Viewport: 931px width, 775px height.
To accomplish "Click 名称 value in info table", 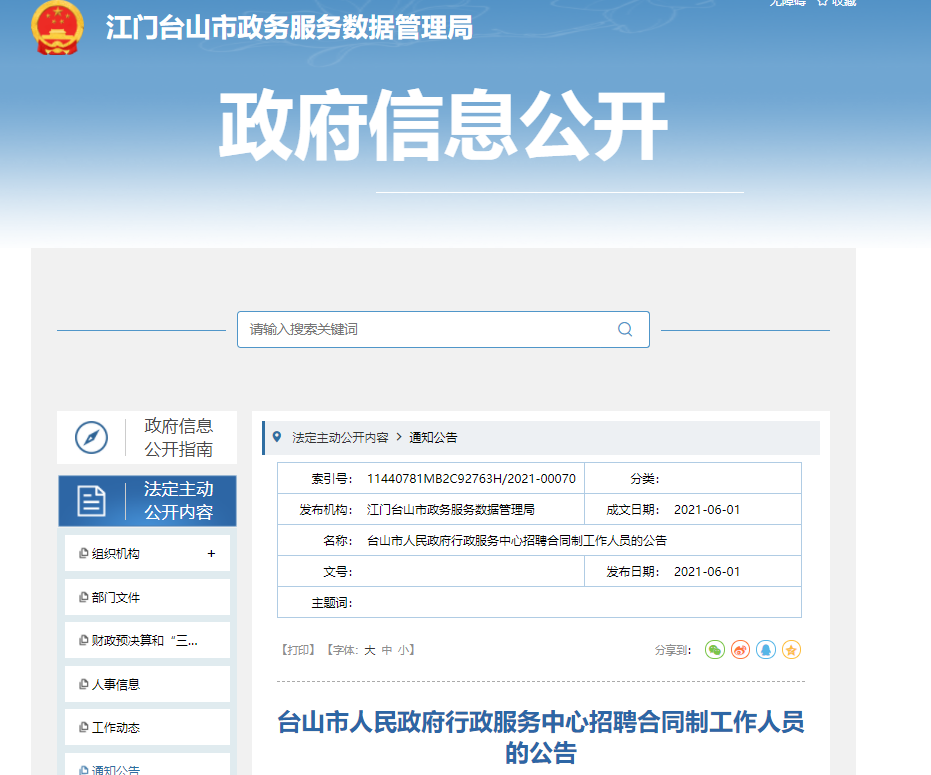I will pos(517,540).
